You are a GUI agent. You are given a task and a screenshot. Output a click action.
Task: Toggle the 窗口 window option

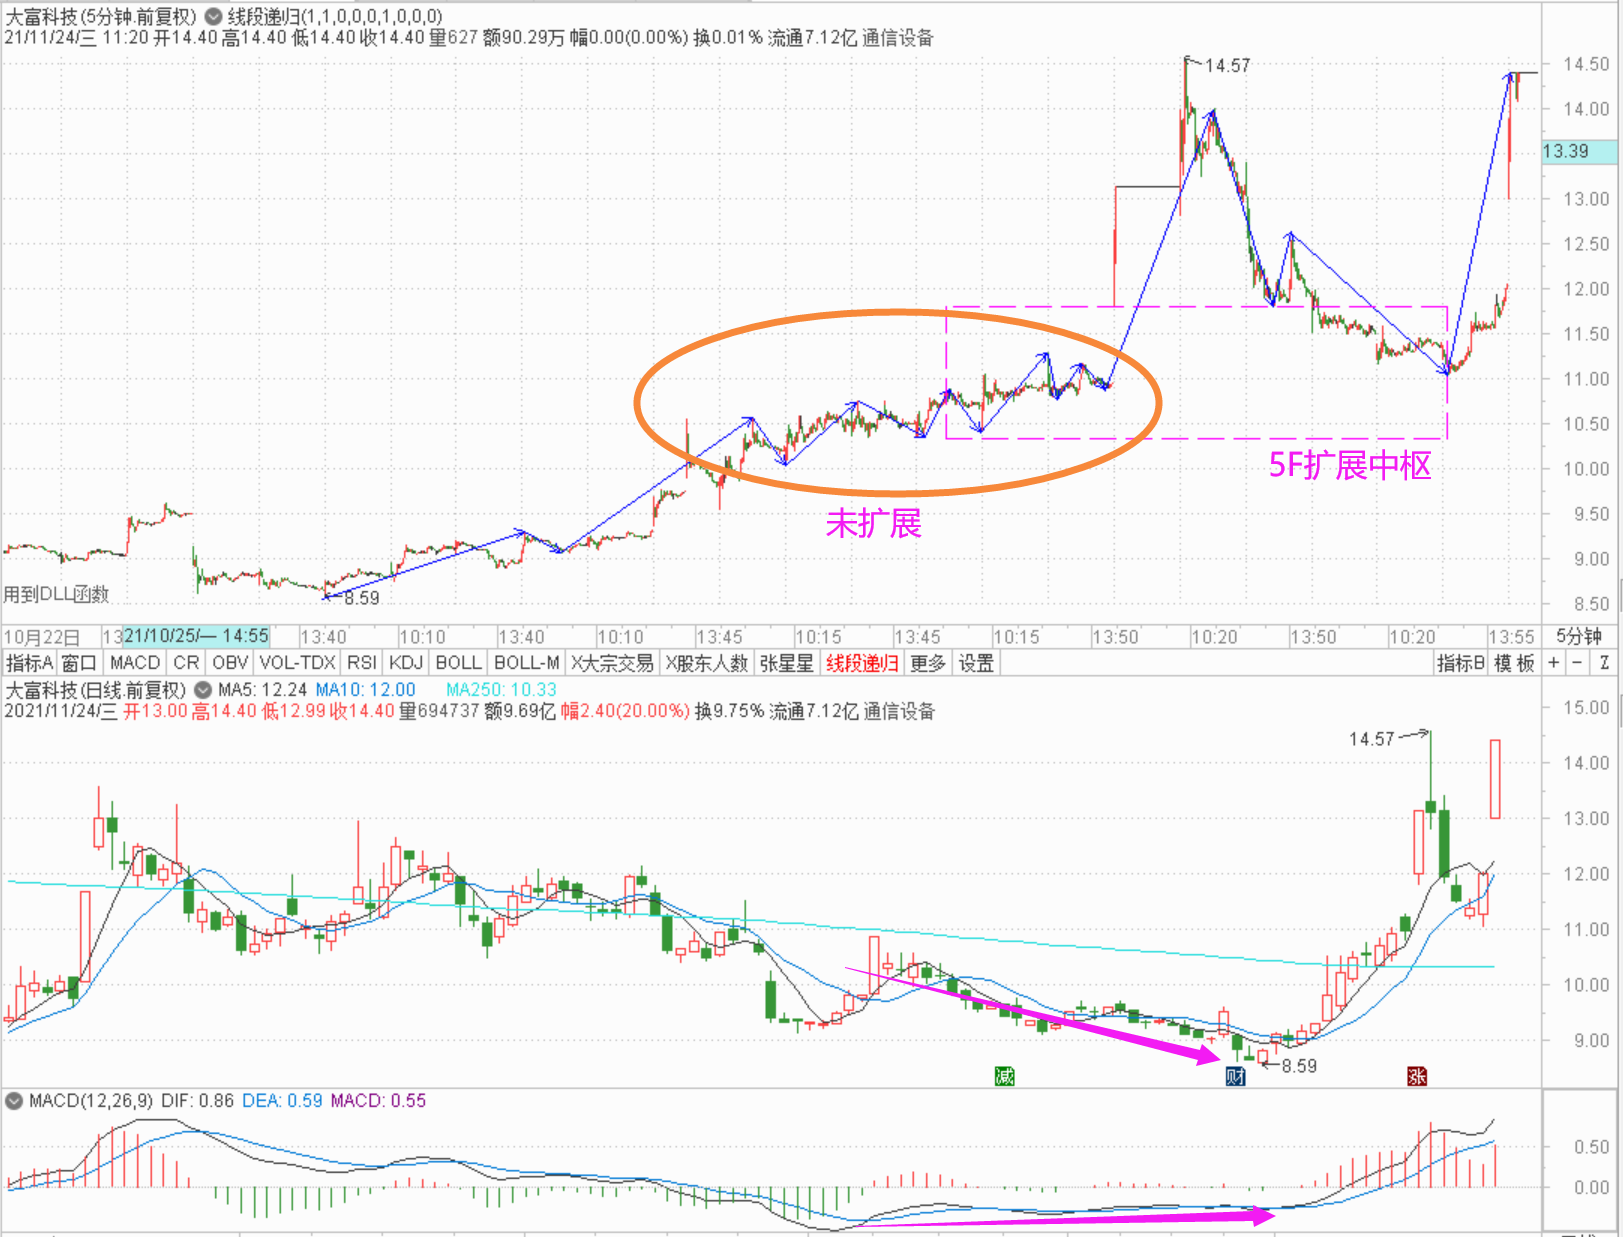tap(79, 663)
